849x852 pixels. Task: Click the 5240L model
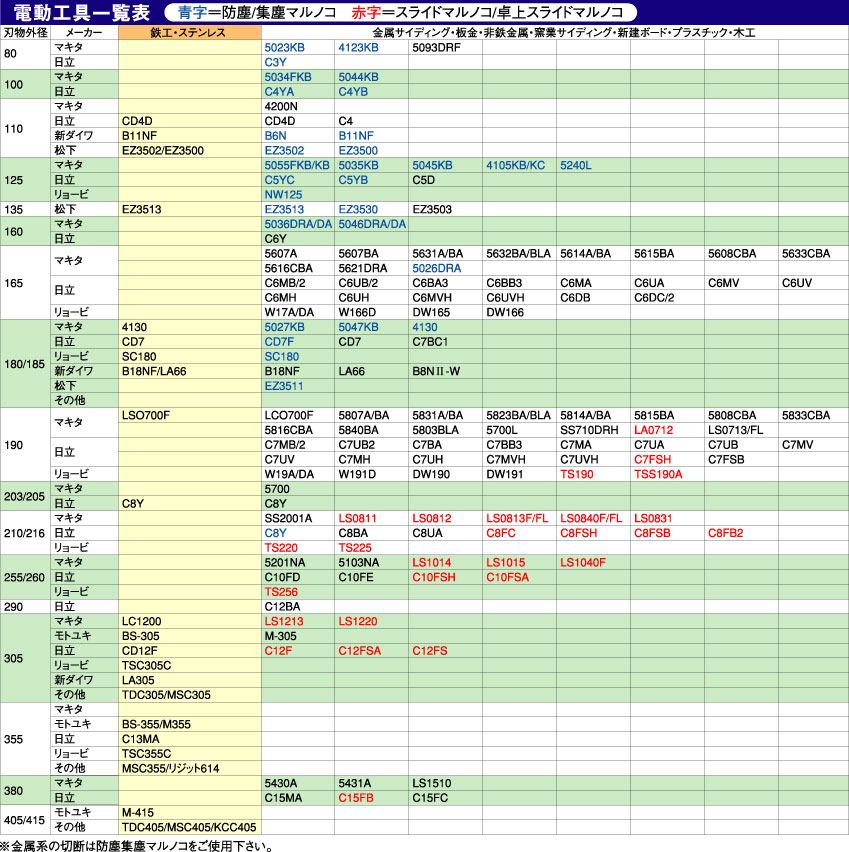point(576,165)
